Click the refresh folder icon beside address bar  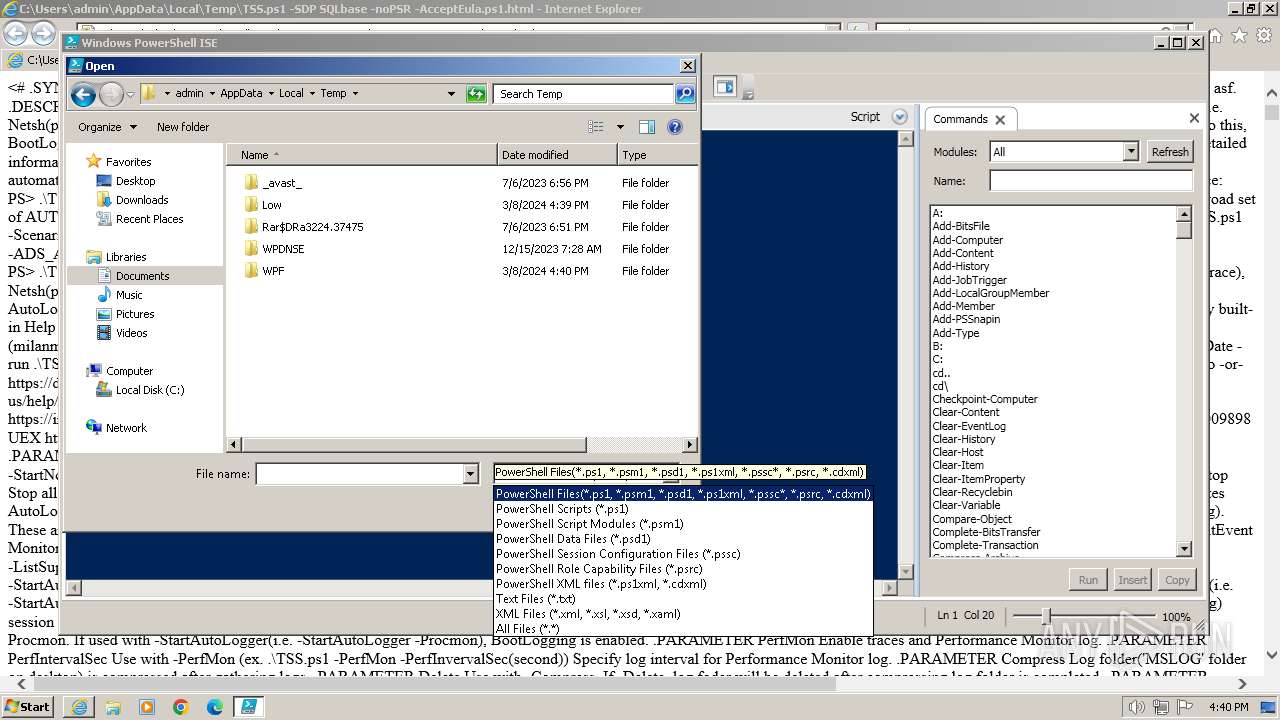click(x=477, y=94)
